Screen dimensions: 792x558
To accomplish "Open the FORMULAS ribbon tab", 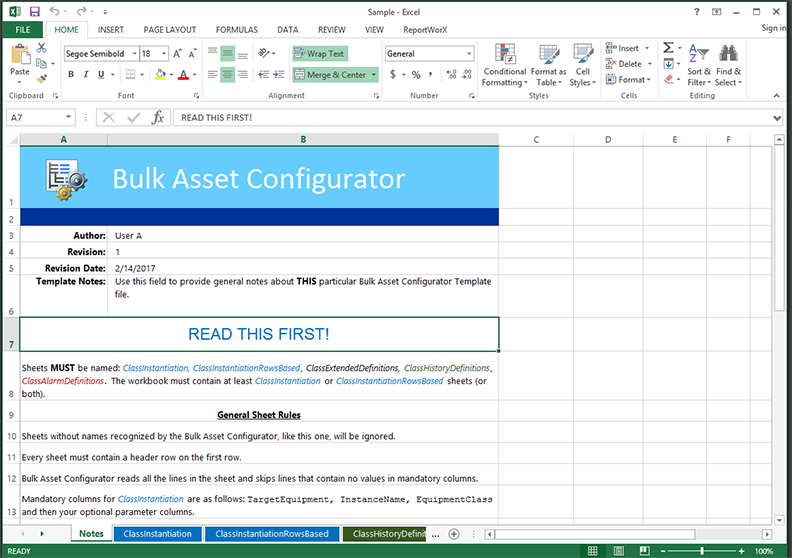I will [236, 30].
